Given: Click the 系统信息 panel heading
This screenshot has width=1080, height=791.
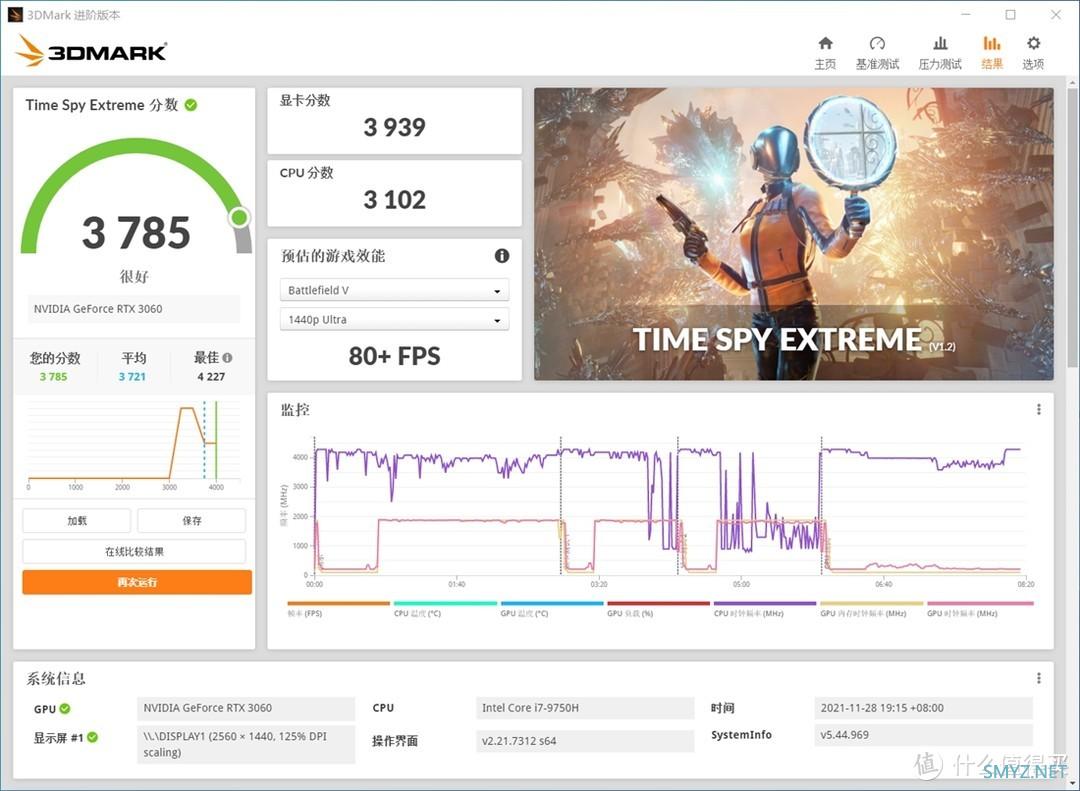Looking at the screenshot, I should 56,679.
